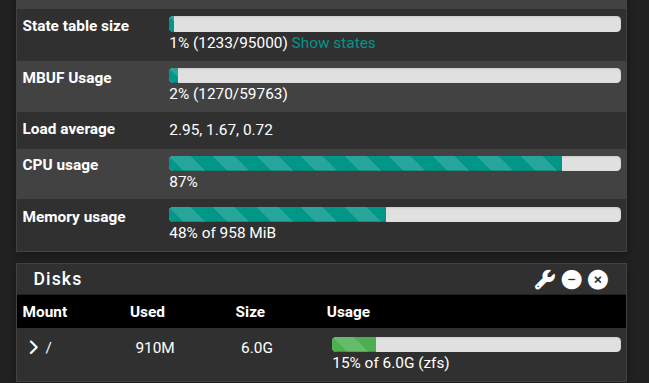Click the Used column header
The image size is (649, 383).
[x=147, y=312]
